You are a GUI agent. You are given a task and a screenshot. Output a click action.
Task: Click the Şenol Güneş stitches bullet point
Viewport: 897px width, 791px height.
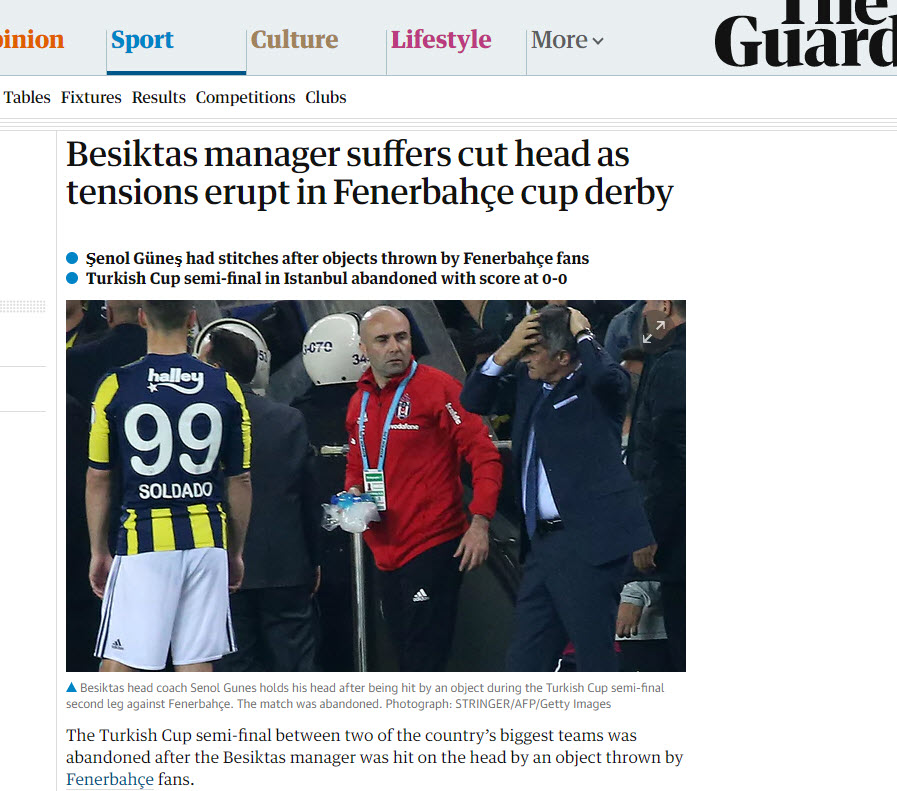(x=337, y=259)
